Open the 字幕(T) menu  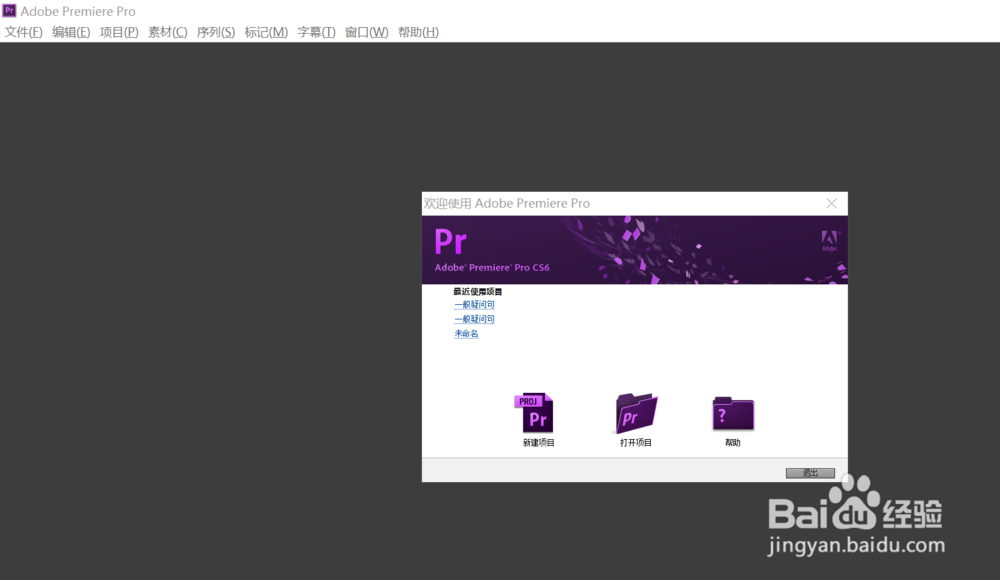pyautogui.click(x=316, y=32)
